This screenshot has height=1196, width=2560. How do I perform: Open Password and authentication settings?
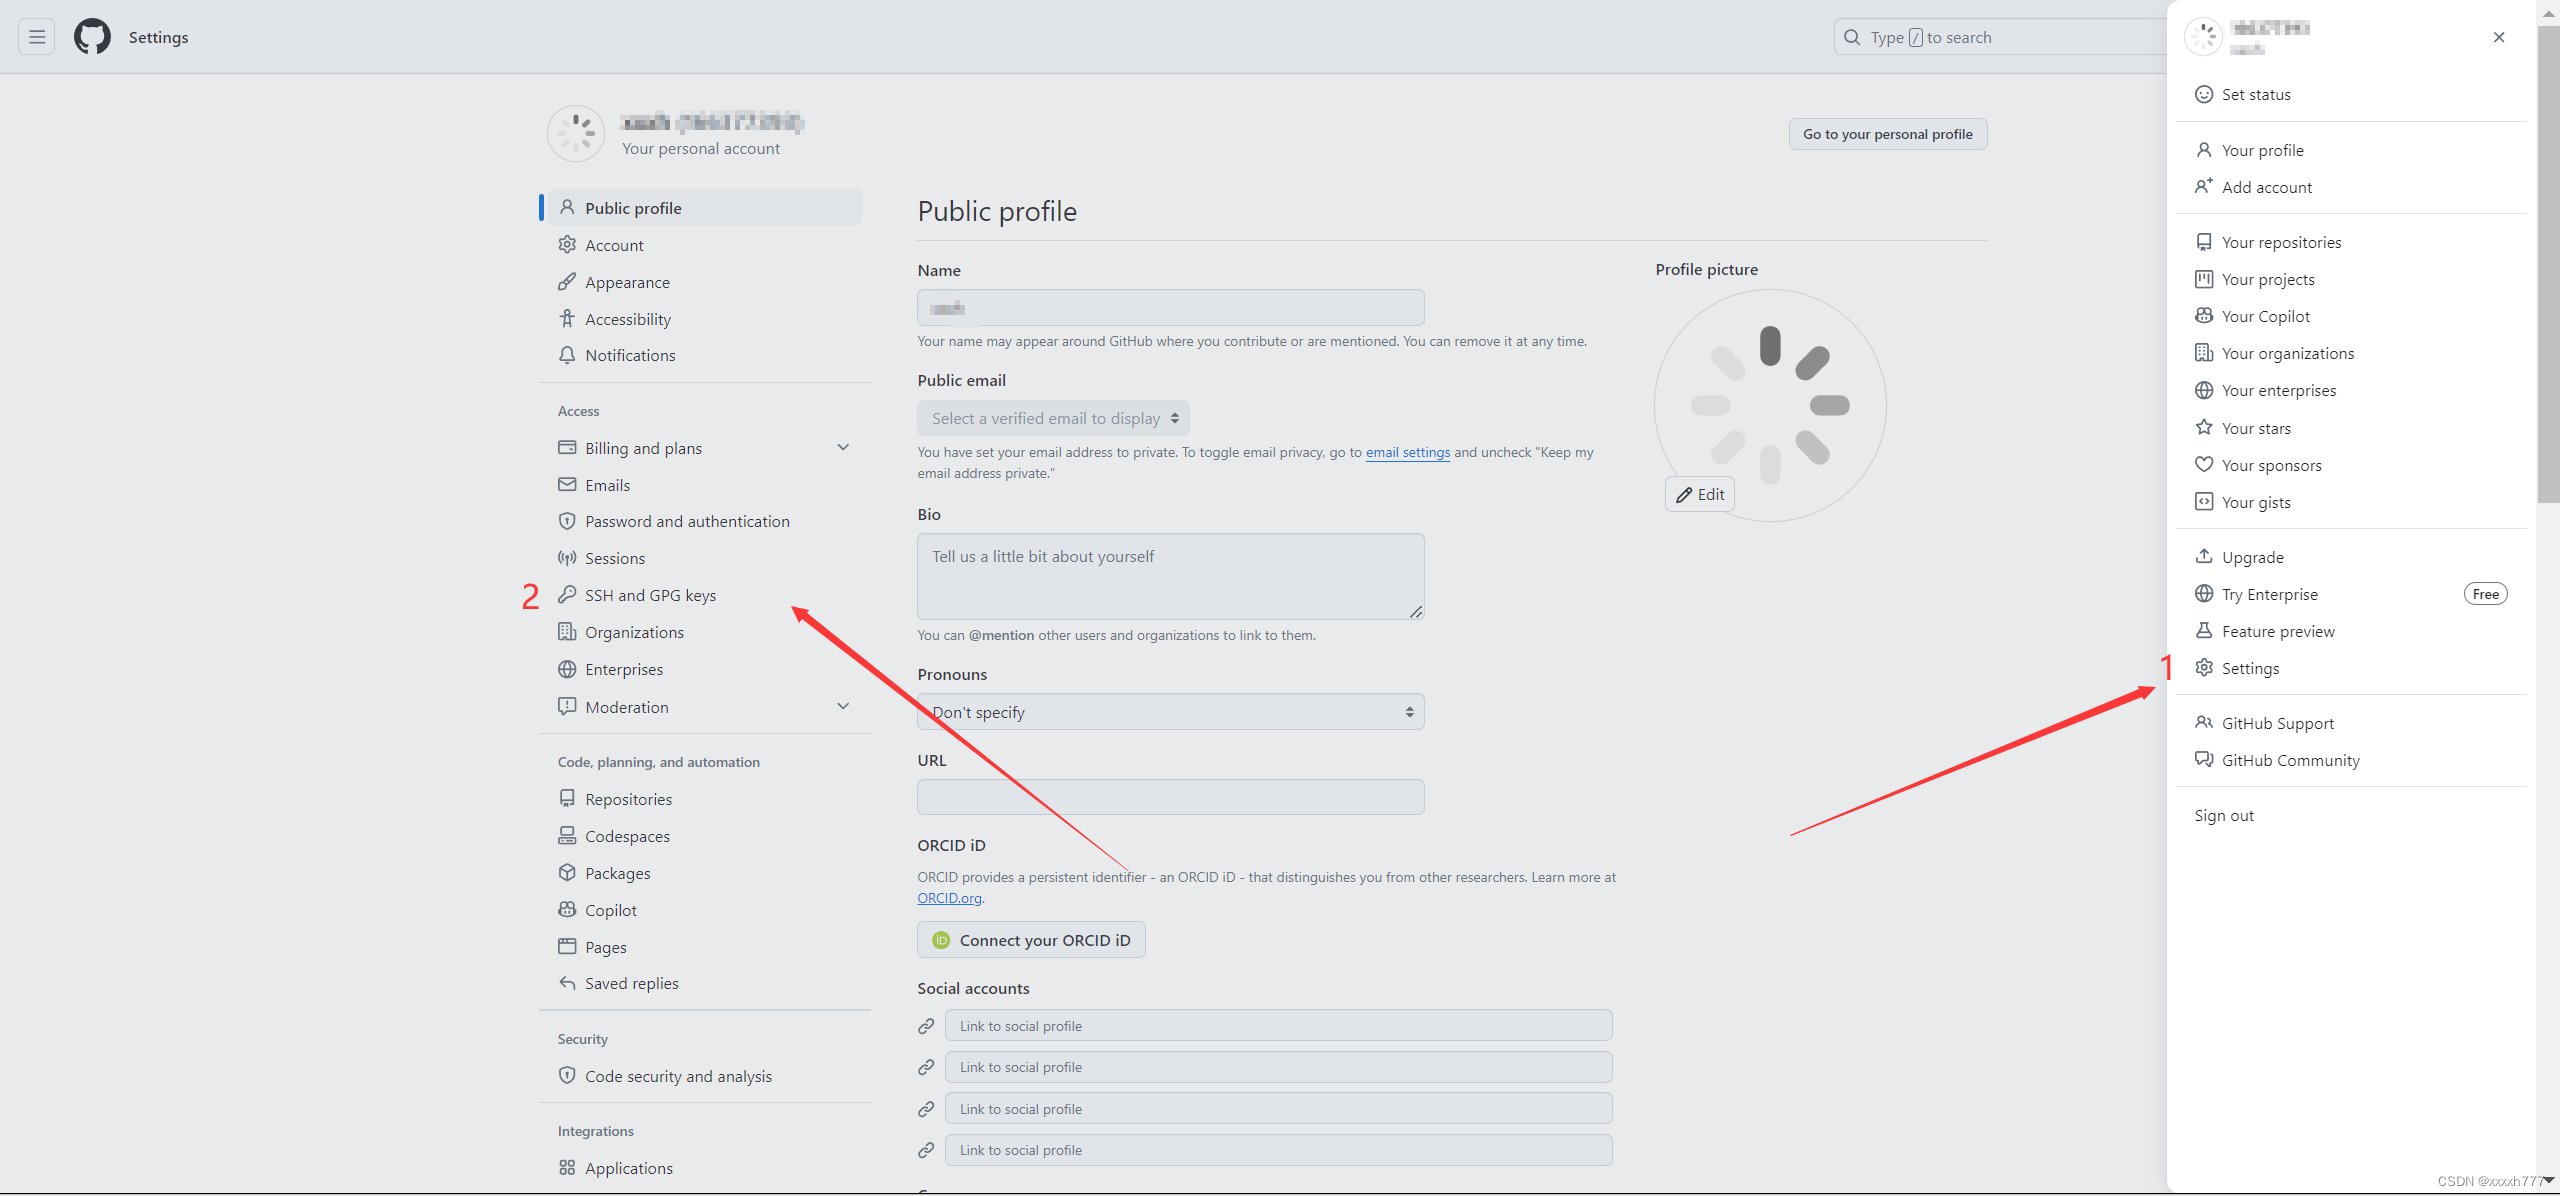(x=687, y=521)
